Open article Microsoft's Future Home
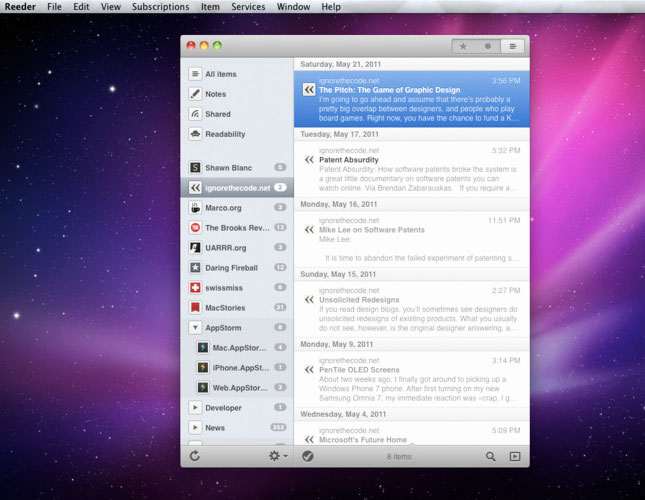 pyautogui.click(x=412, y=433)
